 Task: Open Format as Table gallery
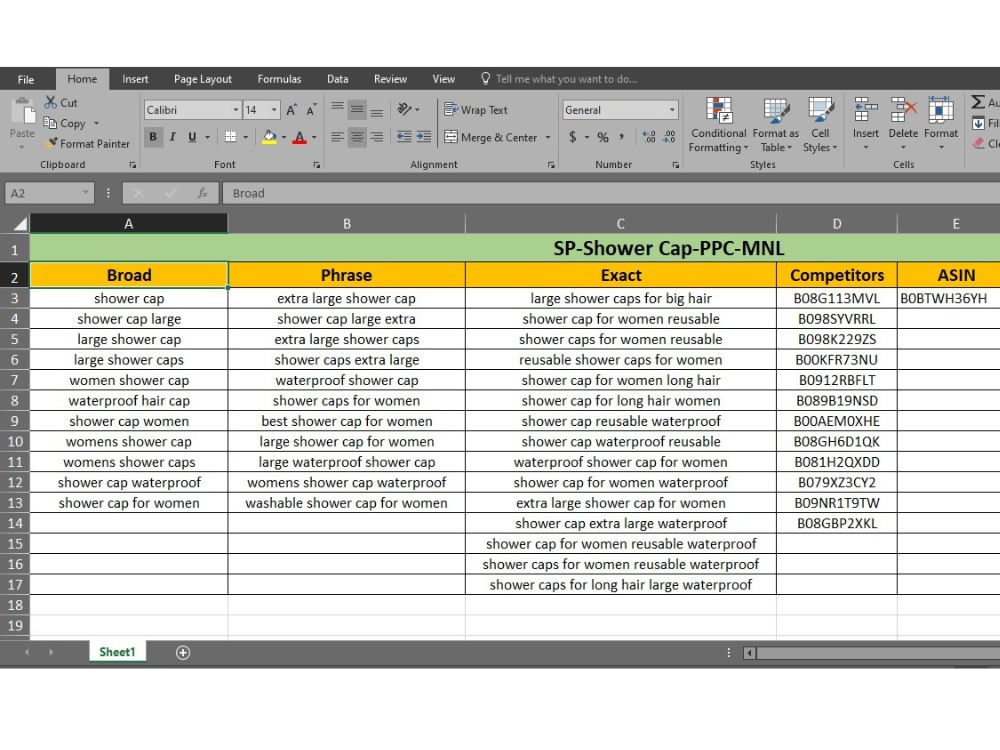pos(776,125)
